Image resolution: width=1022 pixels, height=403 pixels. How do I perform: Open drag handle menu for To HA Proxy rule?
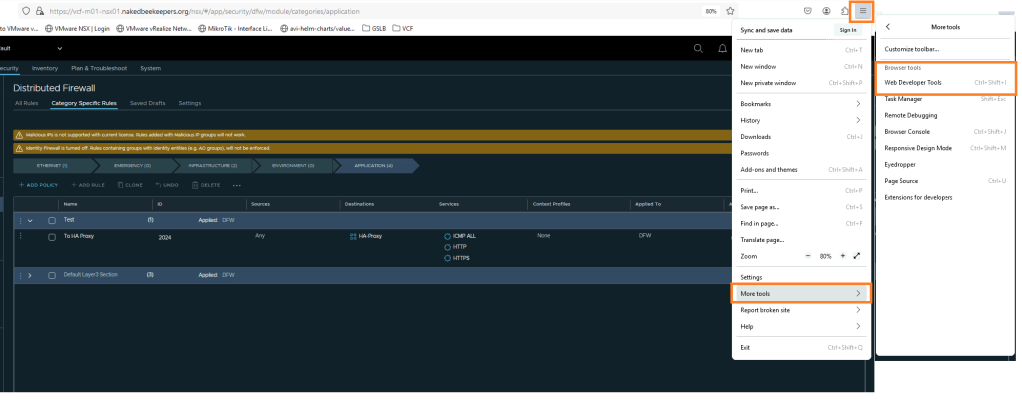click(19, 237)
